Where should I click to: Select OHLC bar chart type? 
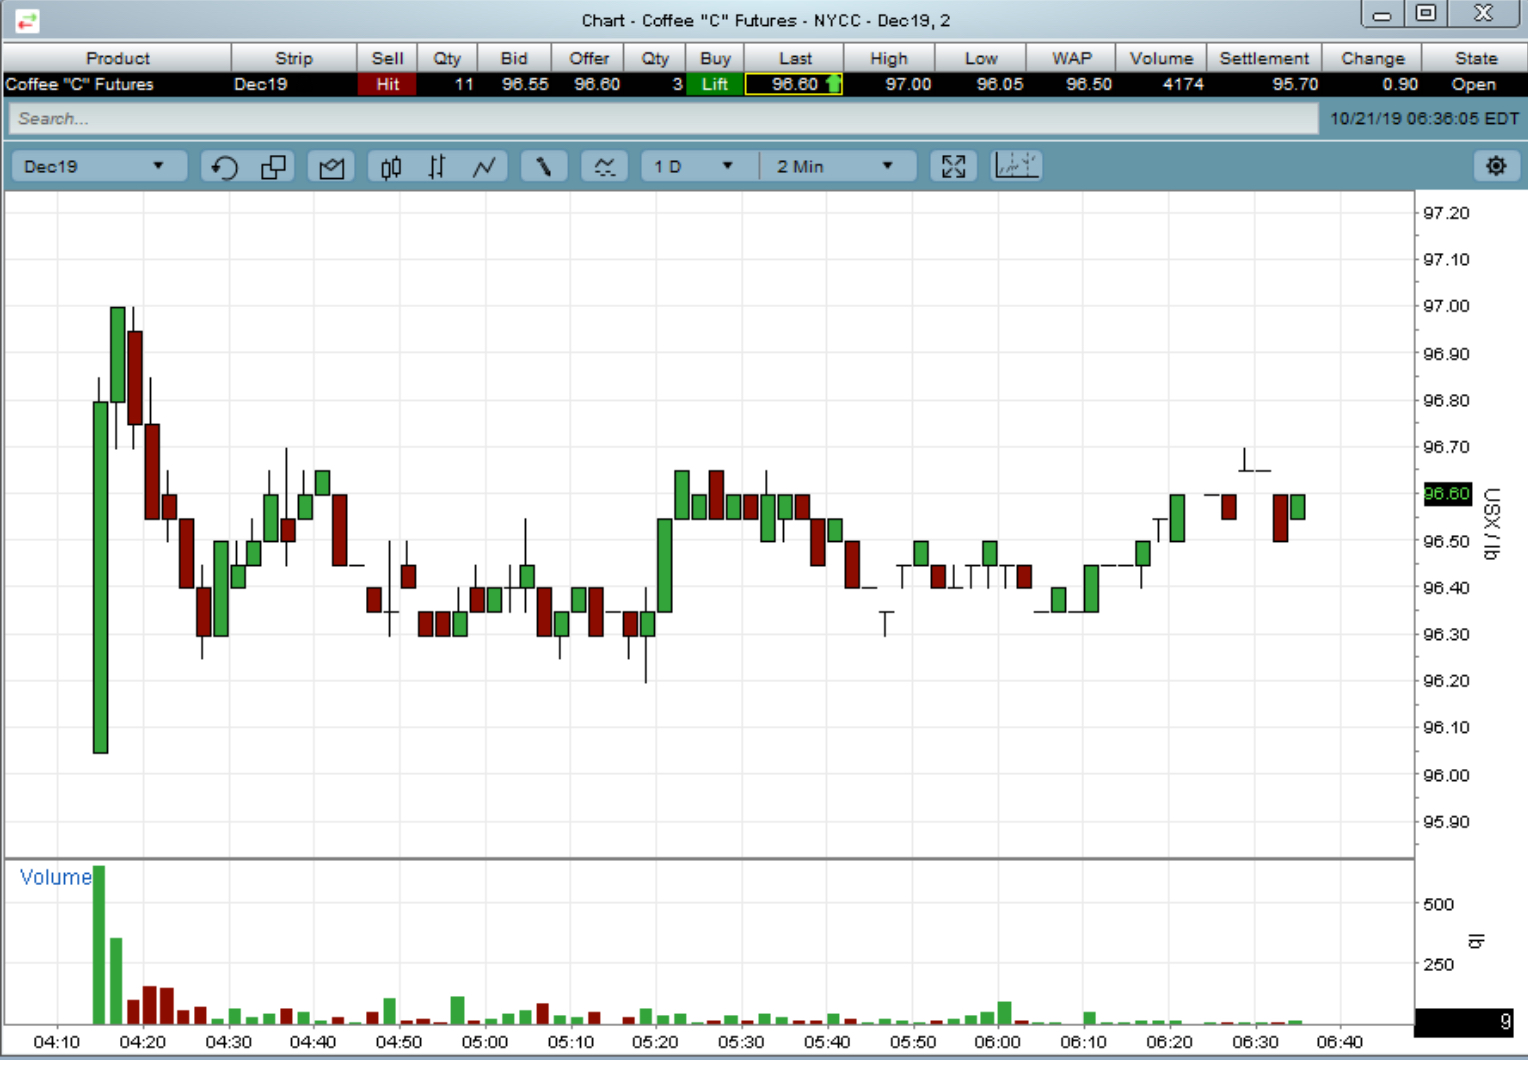click(437, 167)
